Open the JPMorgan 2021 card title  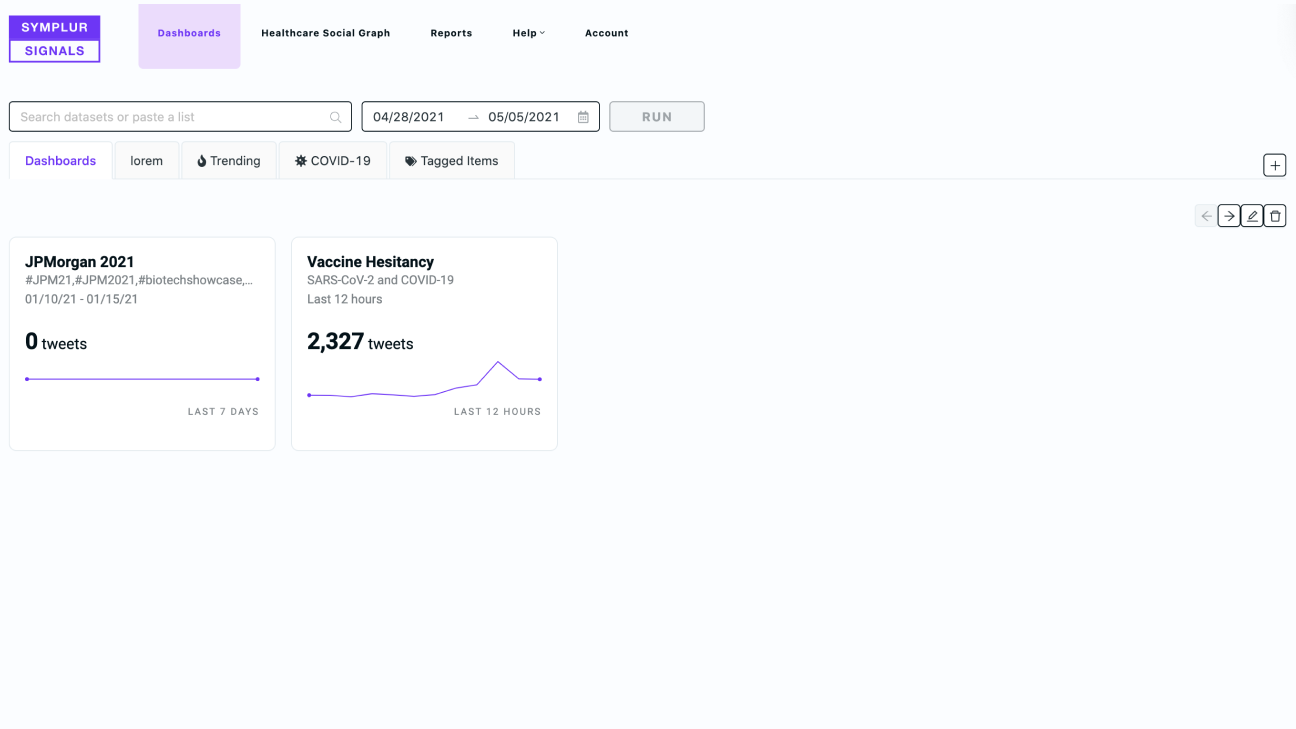pos(80,262)
